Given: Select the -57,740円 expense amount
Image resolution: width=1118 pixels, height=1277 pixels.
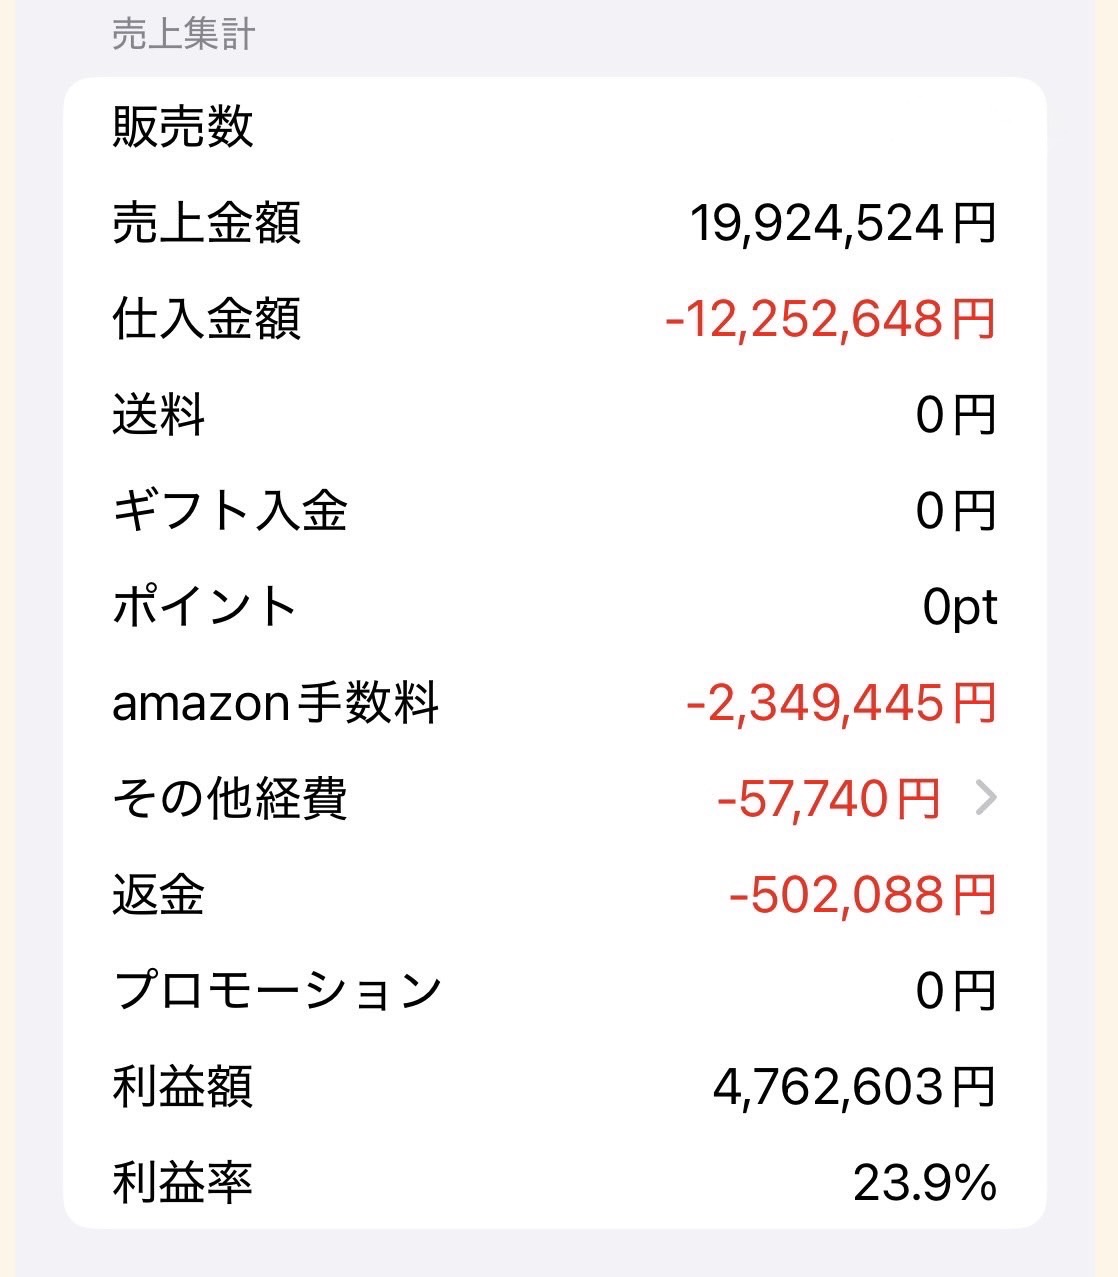Looking at the screenshot, I should point(829,799).
